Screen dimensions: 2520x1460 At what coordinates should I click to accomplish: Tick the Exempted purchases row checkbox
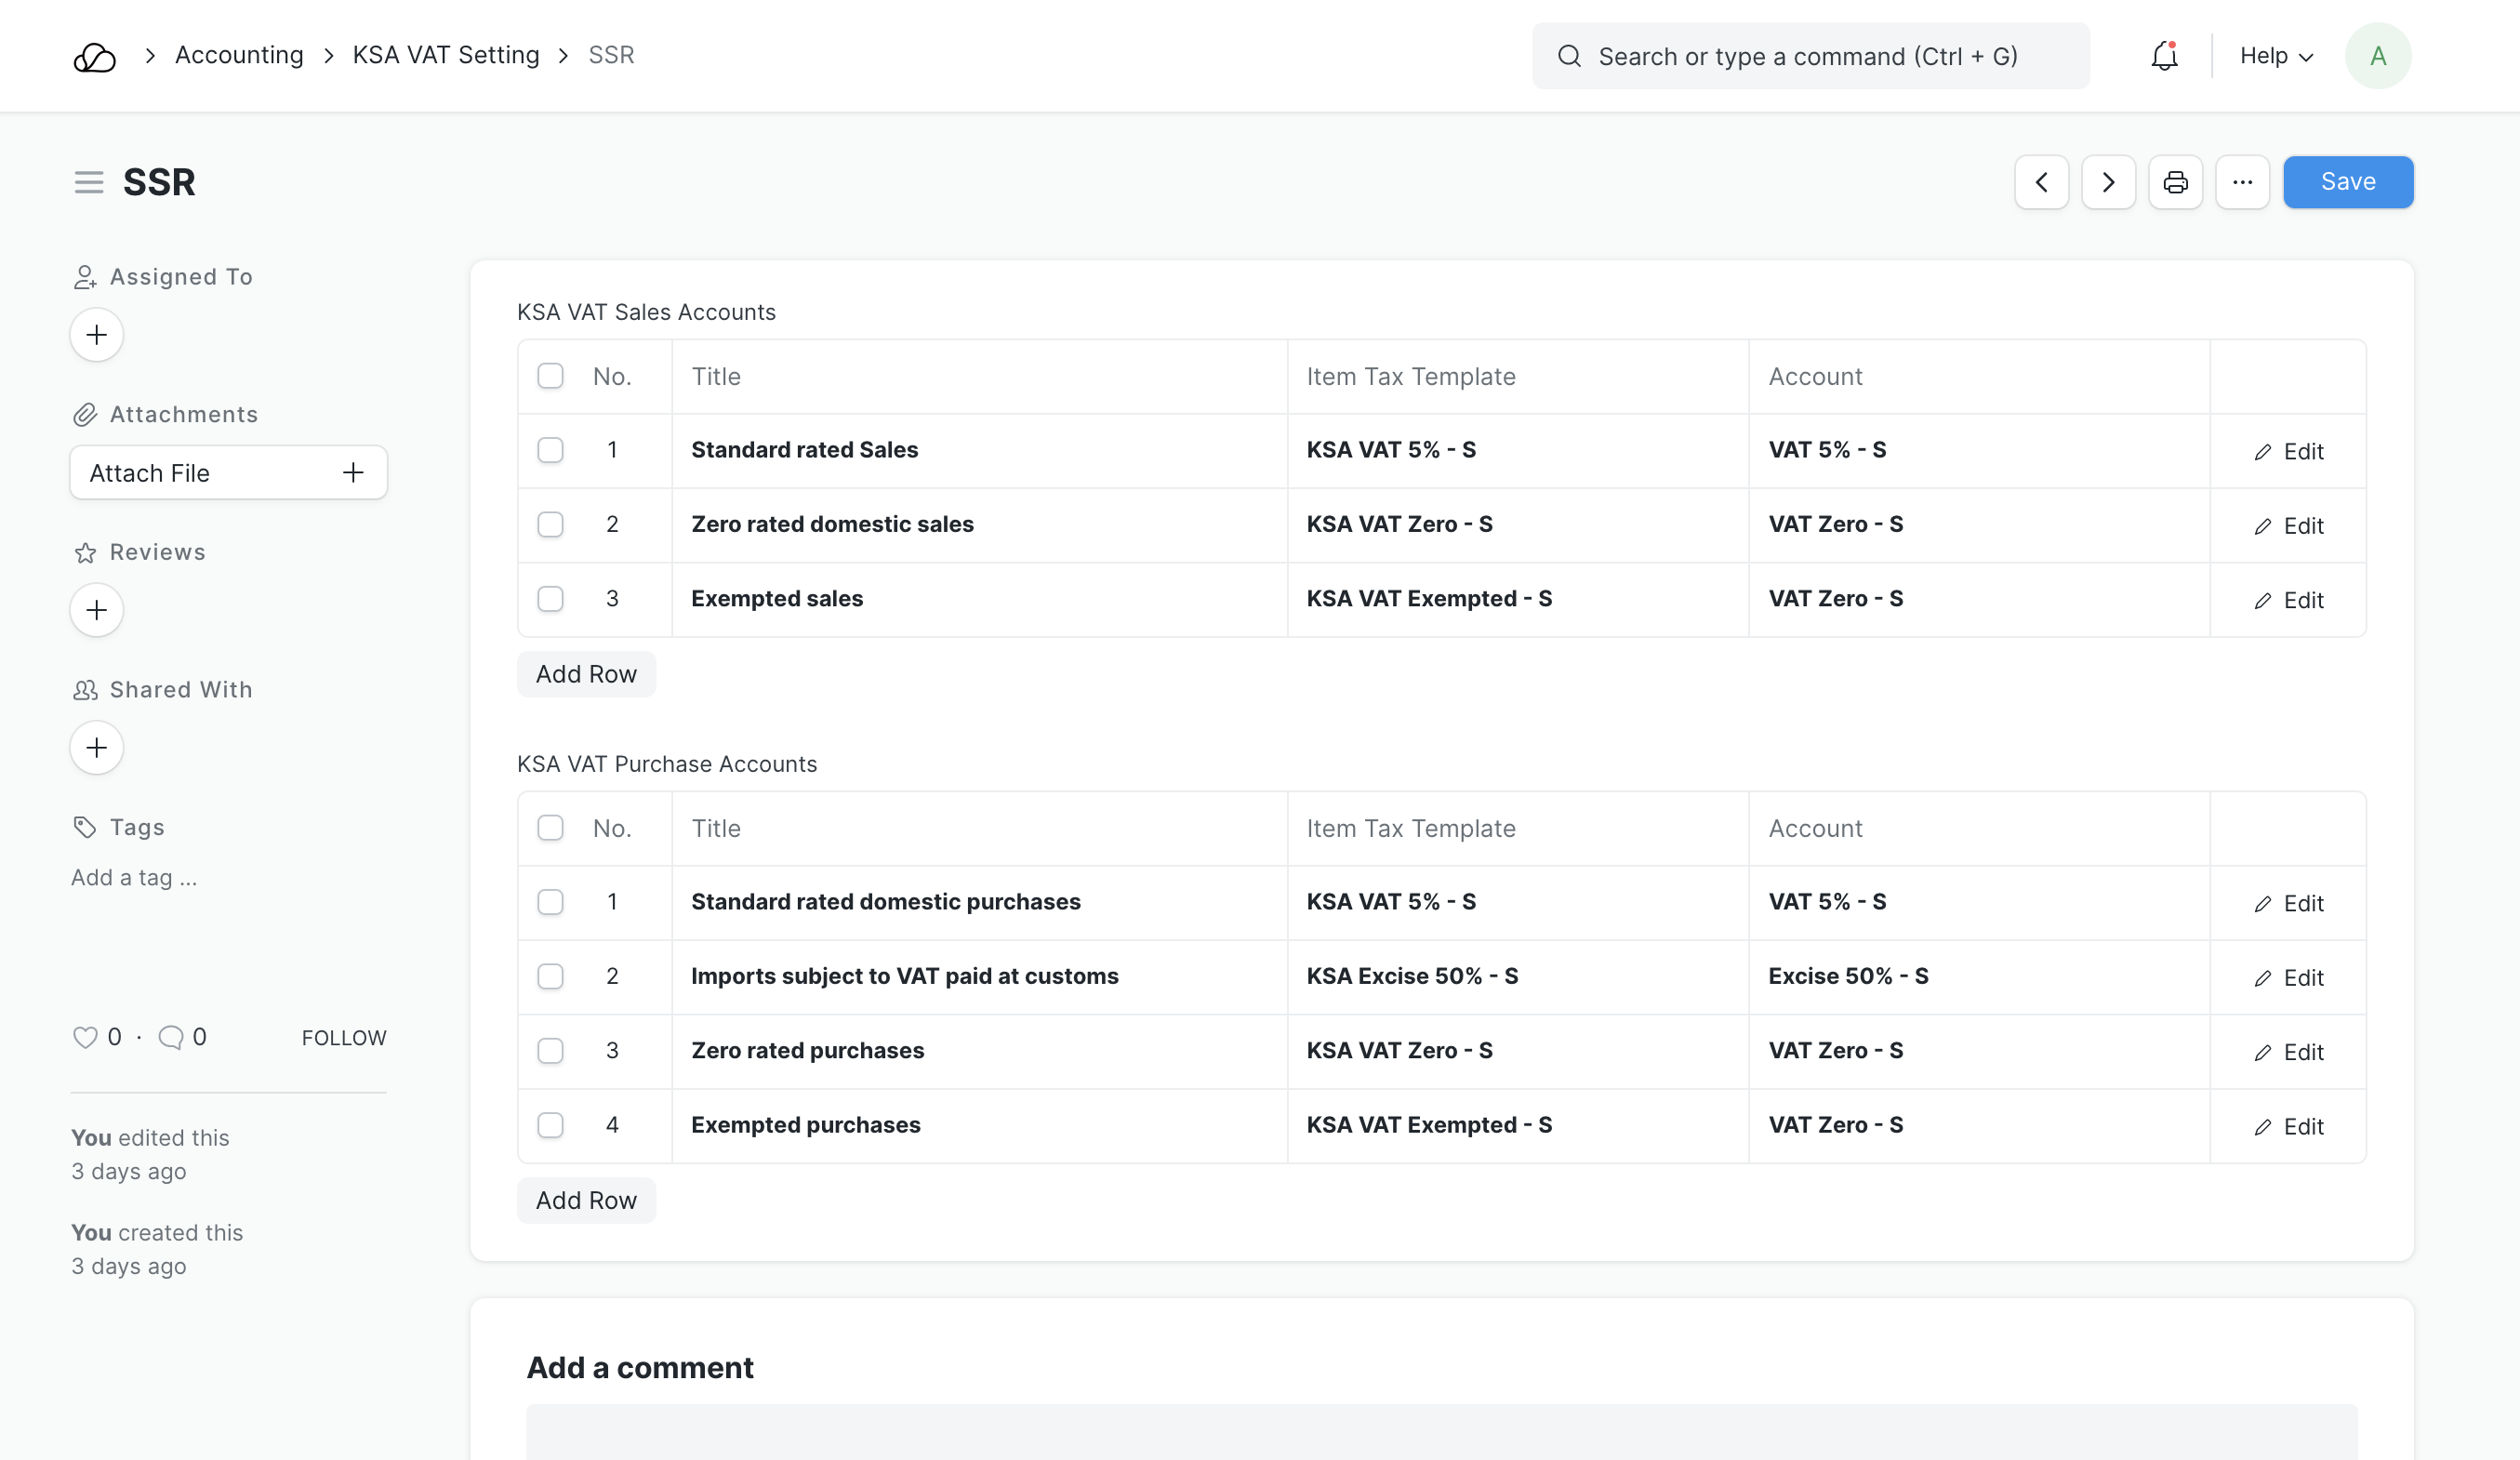(x=550, y=1125)
